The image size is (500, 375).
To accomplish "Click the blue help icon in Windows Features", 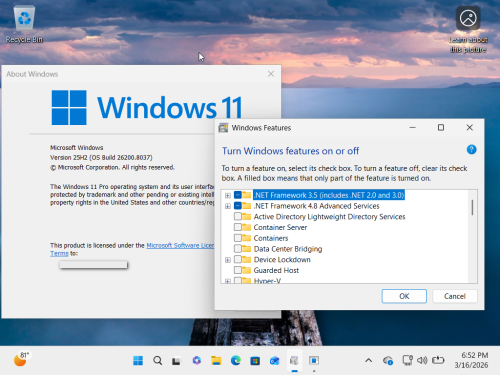I will coord(471,149).
